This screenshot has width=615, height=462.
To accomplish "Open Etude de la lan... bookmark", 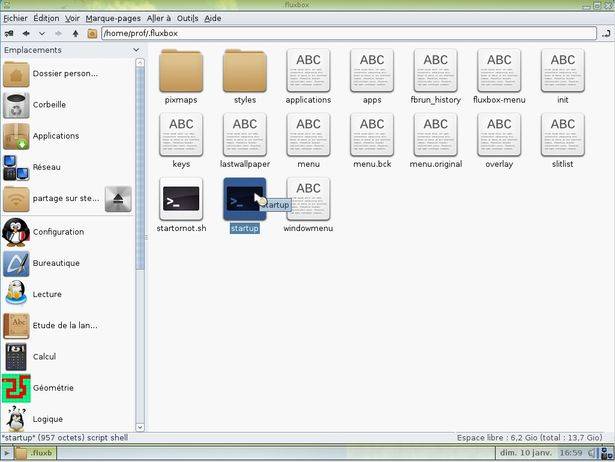I will (67, 326).
